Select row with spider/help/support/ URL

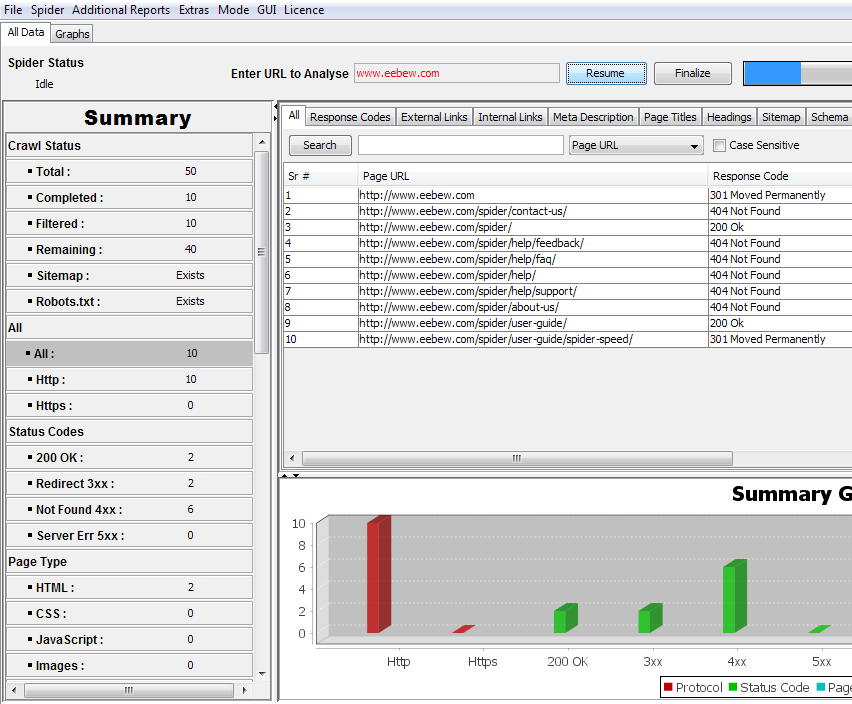568,291
